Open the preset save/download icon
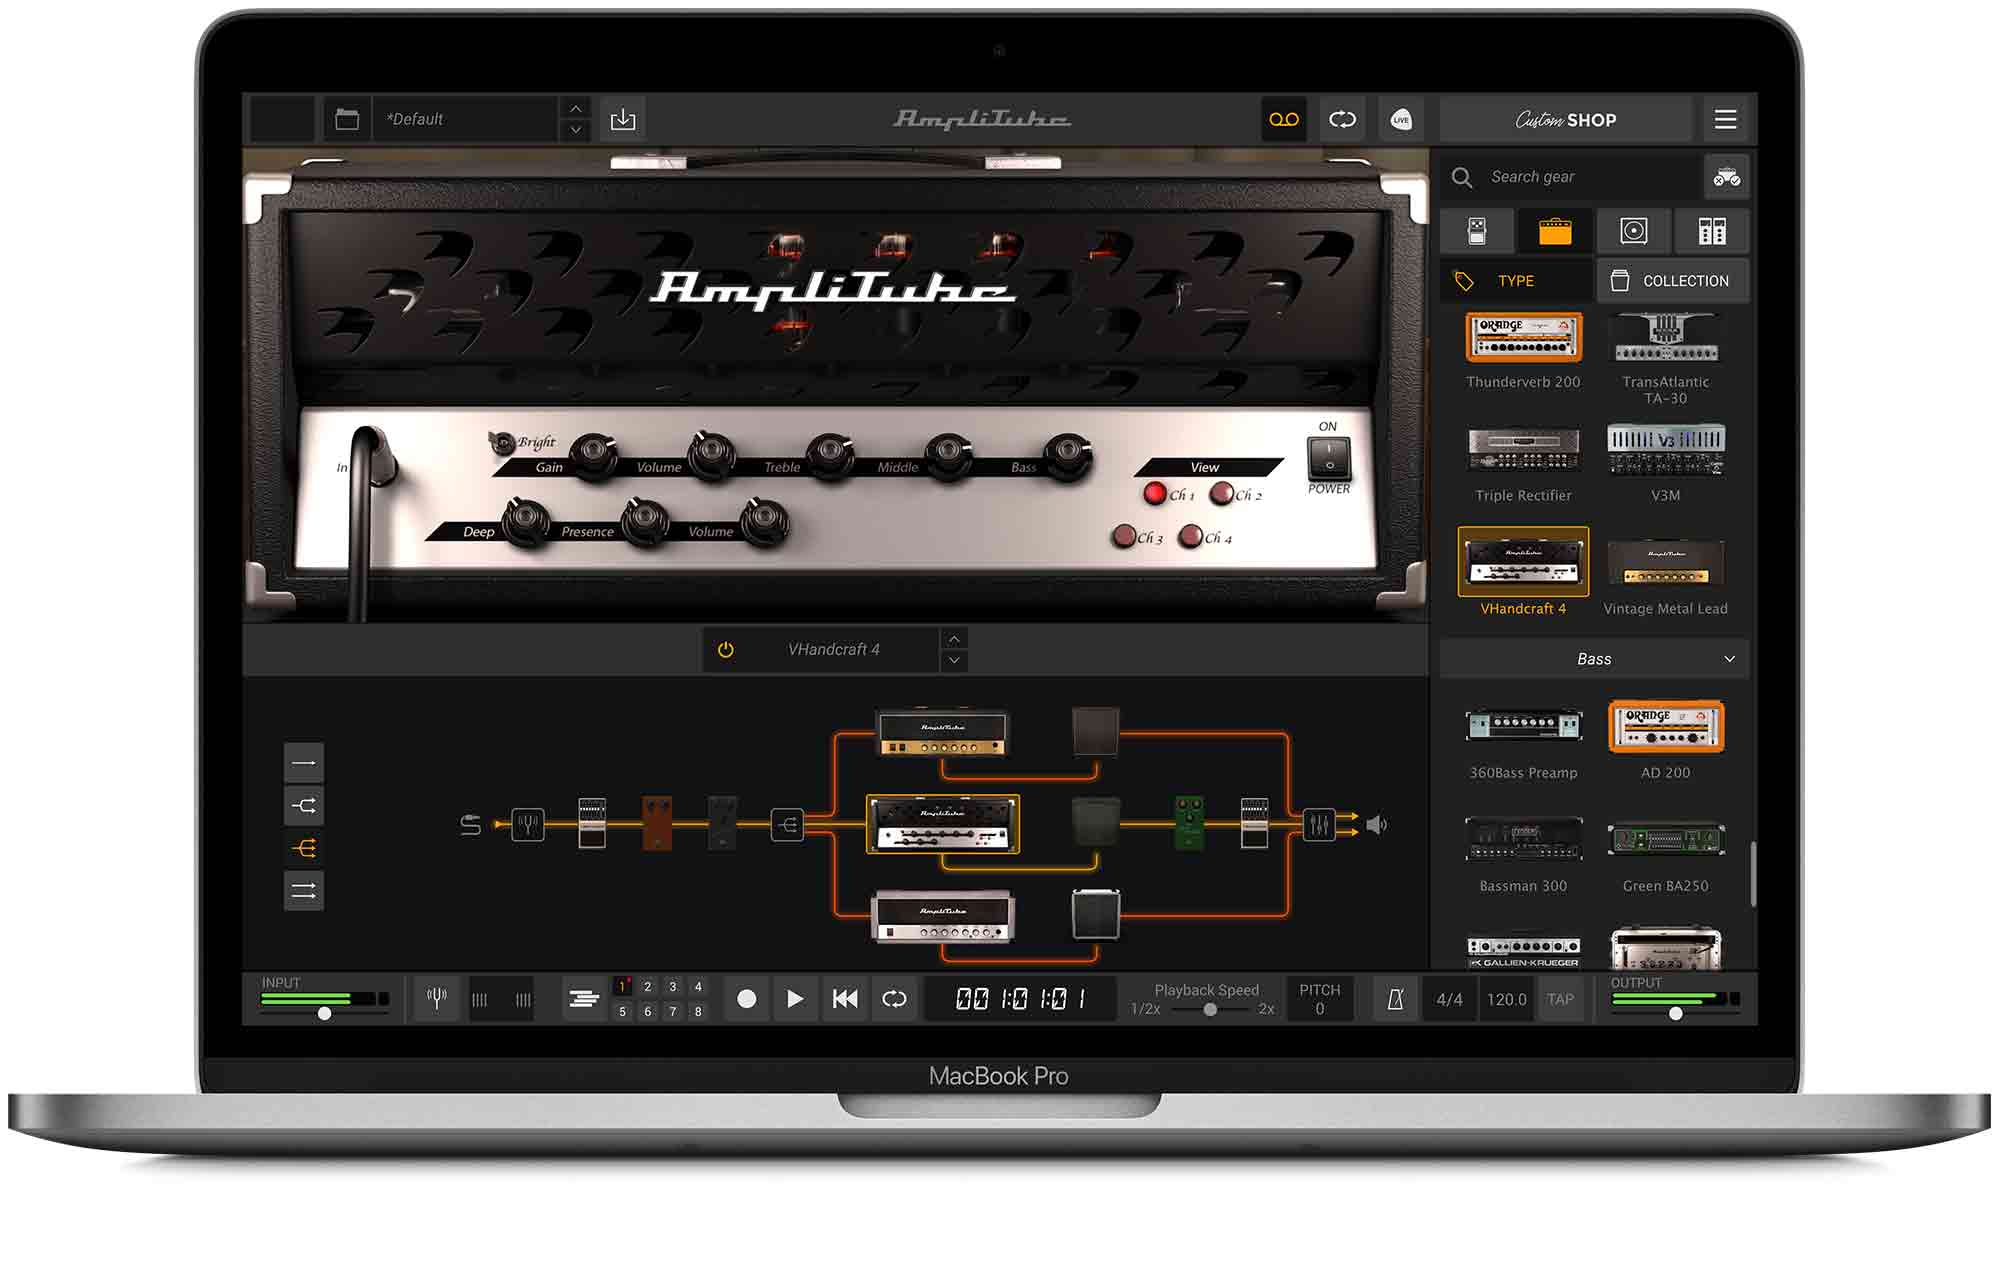Viewport: 2000px width, 1283px height. (x=625, y=118)
